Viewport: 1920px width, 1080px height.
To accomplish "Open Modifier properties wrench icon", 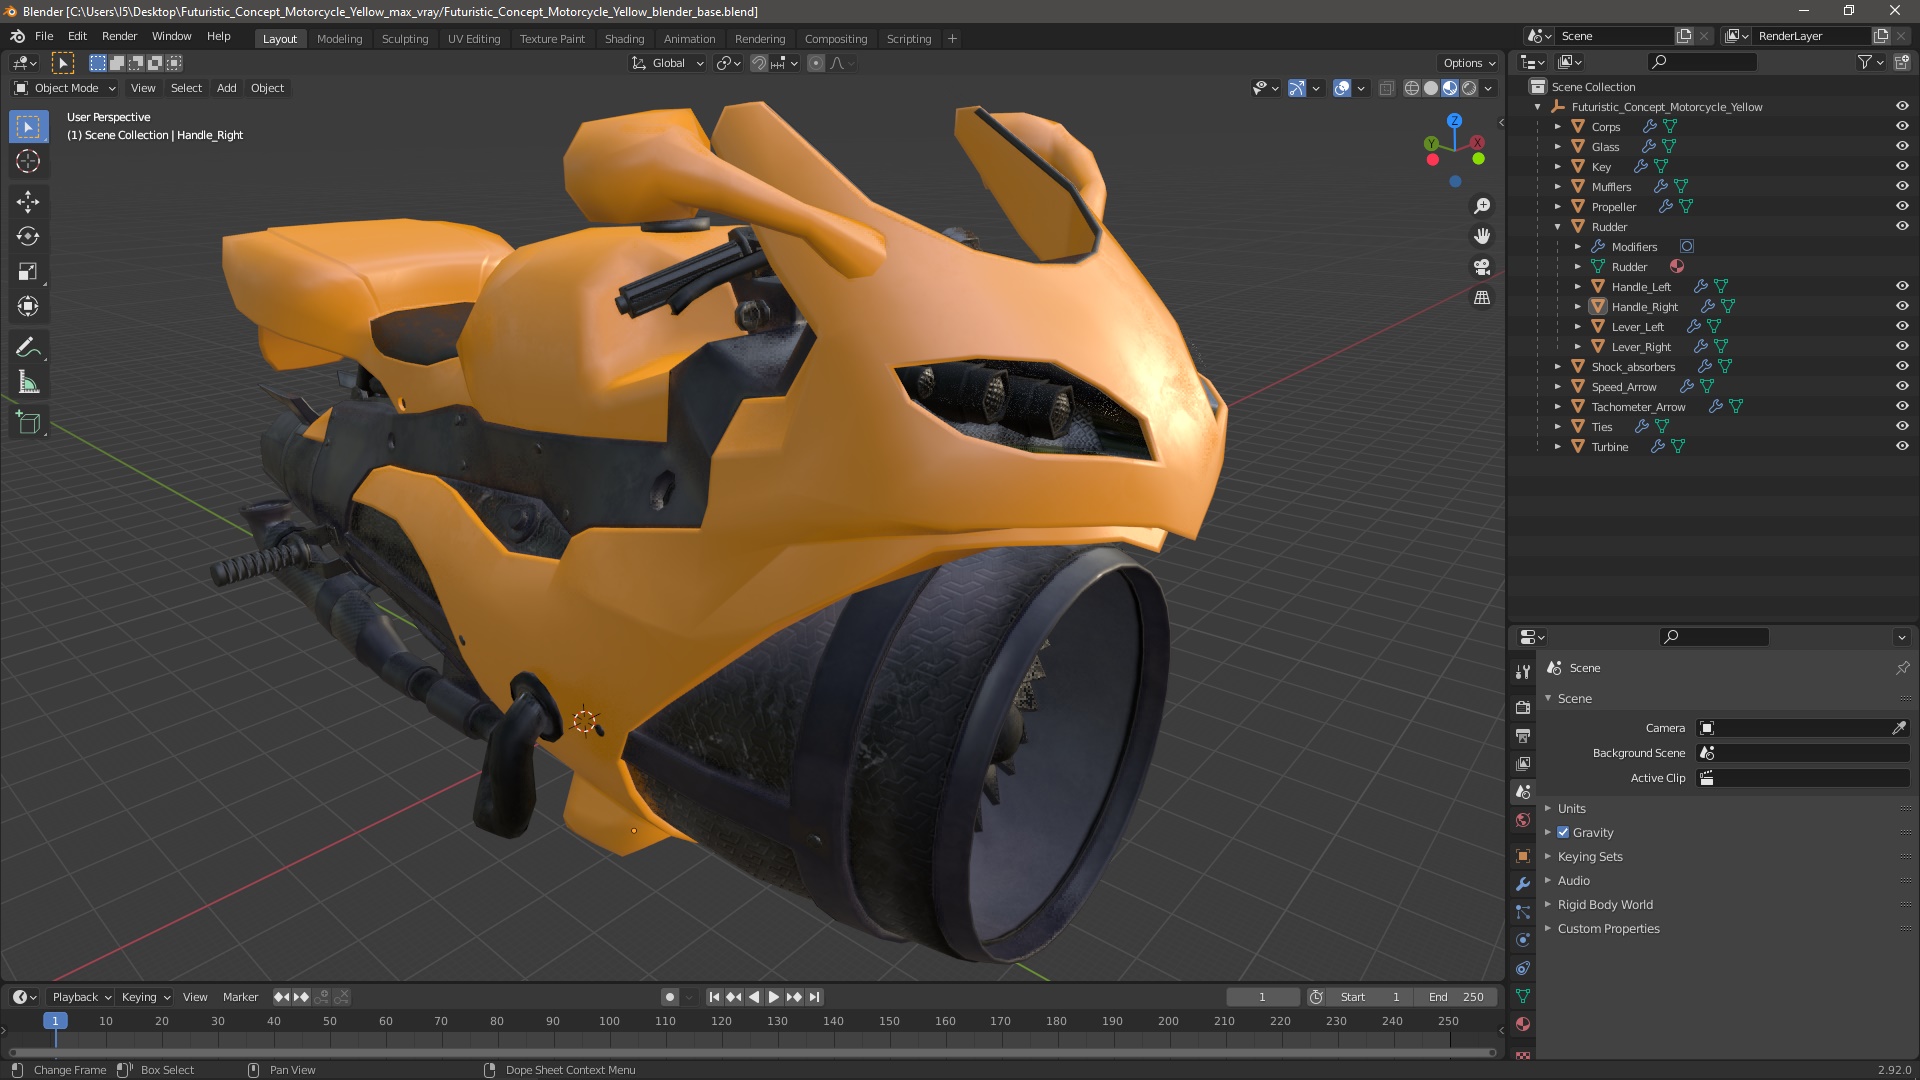I will pos(1523,884).
